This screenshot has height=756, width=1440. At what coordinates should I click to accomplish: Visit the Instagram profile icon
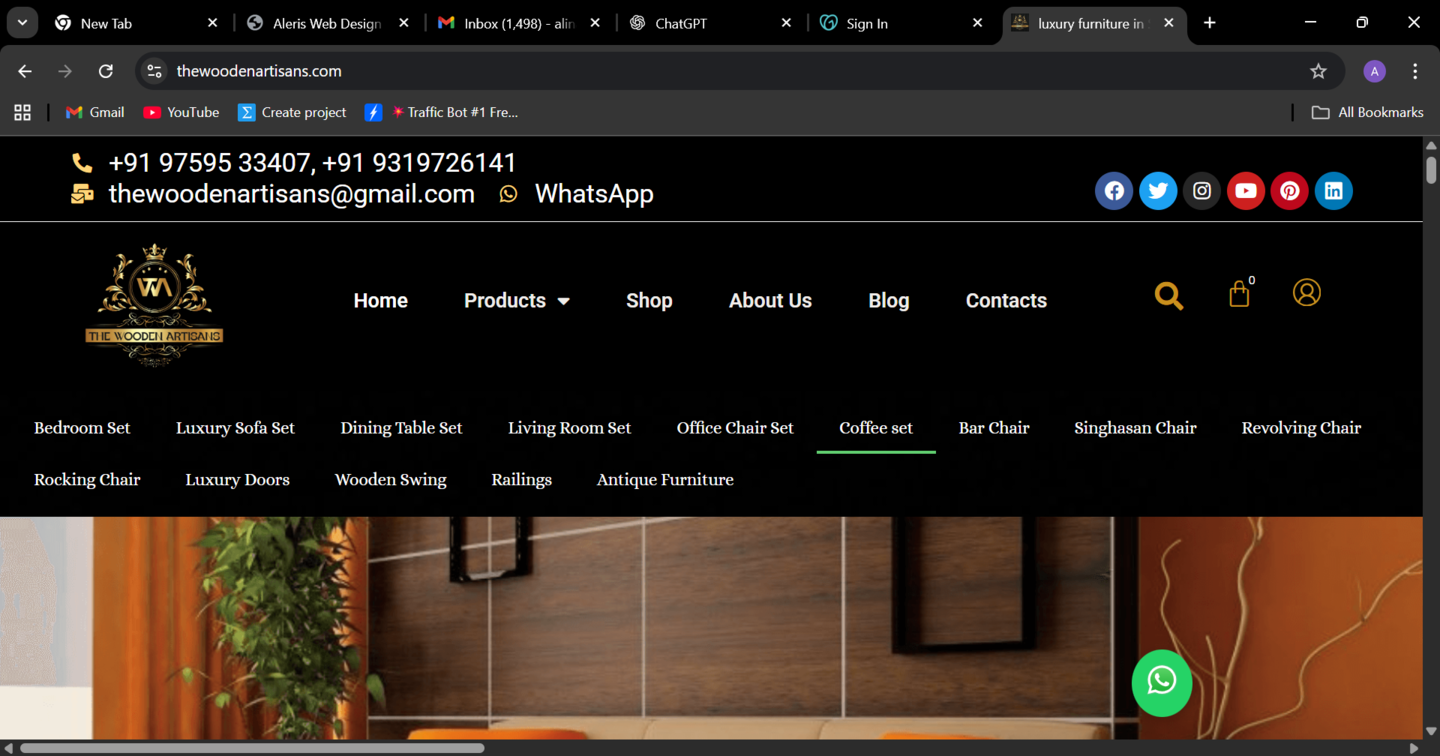(x=1201, y=191)
